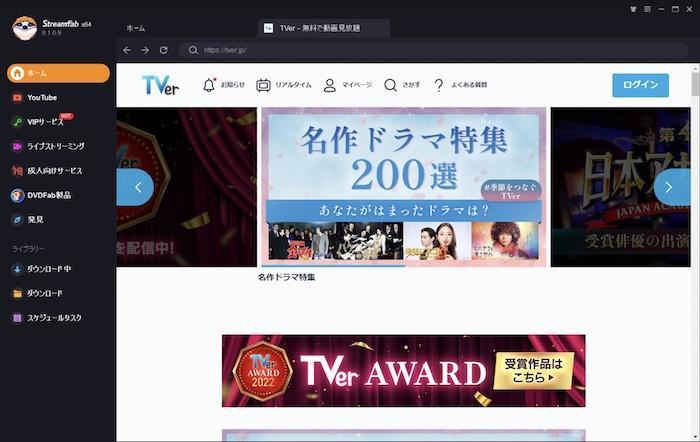Open よくある質問 help icon
Screen dimensions: 700x442
tap(439, 85)
